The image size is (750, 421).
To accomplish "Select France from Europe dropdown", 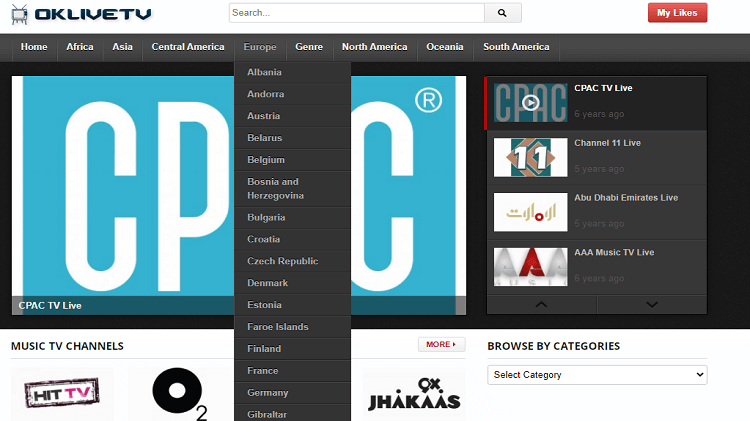I will pyautogui.click(x=292, y=371).
